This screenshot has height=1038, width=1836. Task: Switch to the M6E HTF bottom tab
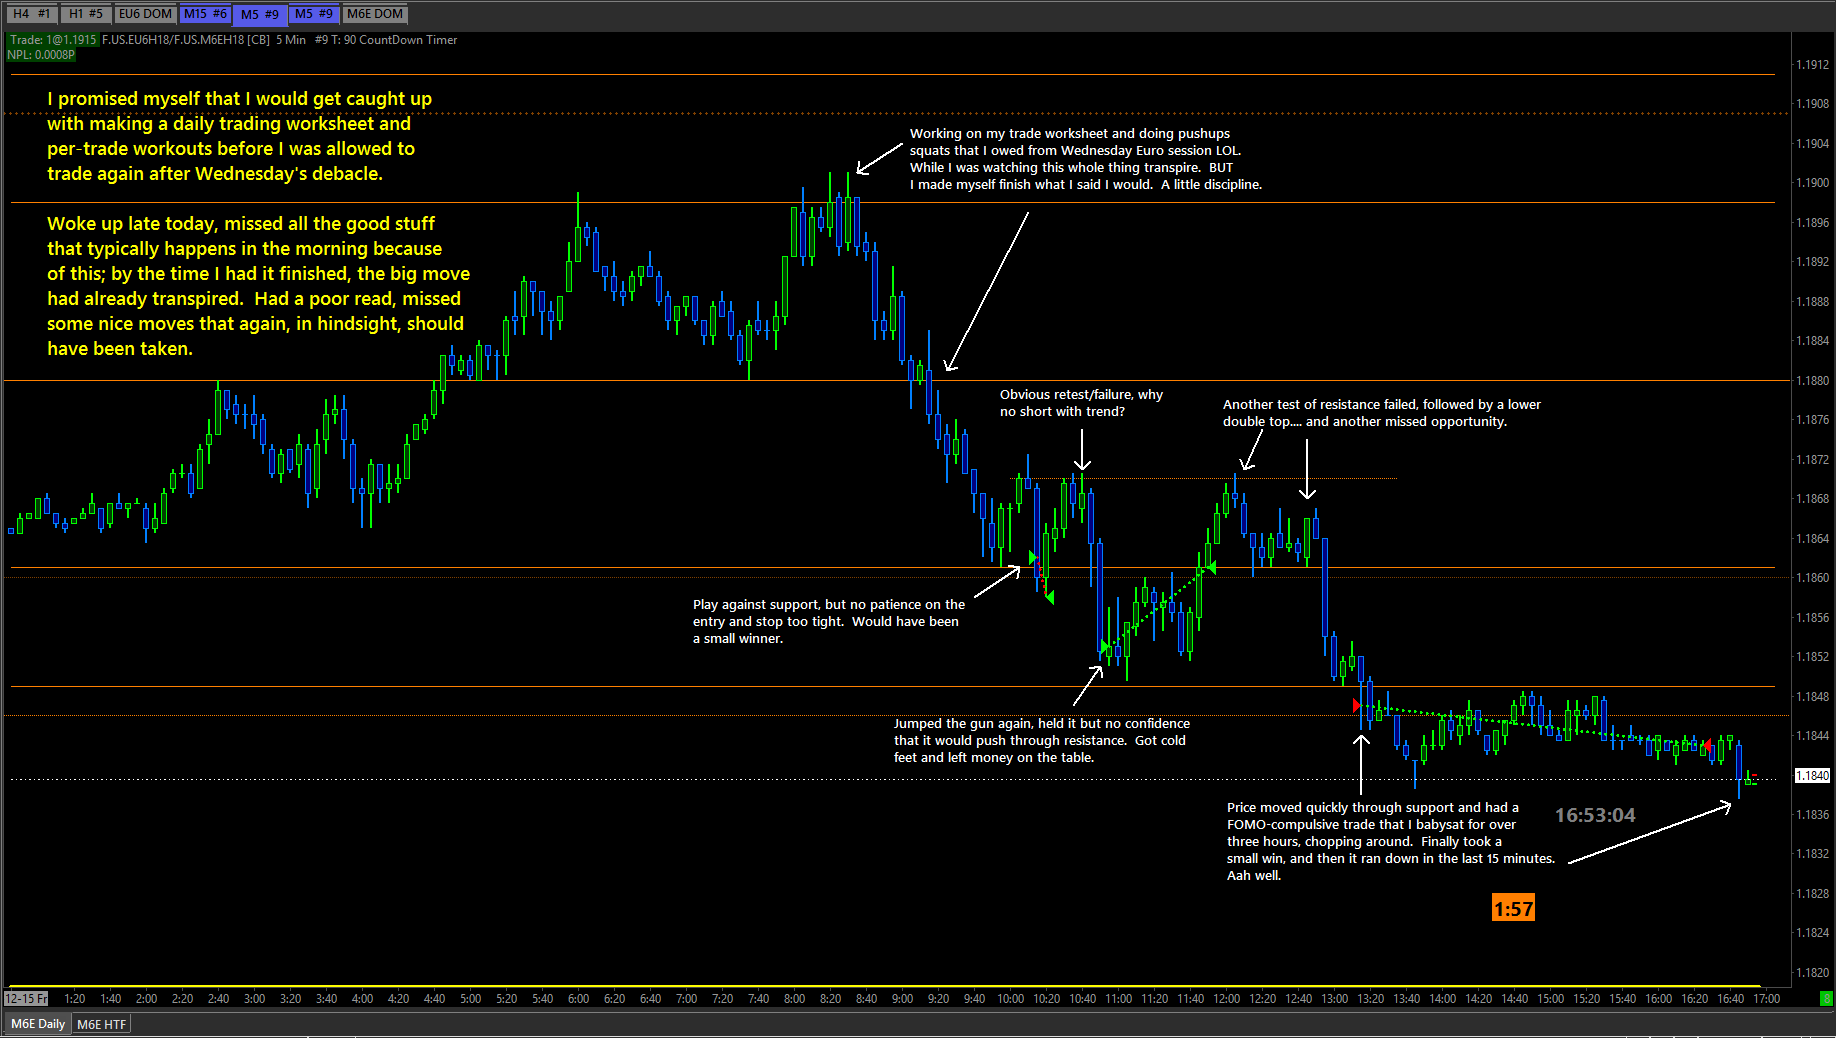pyautogui.click(x=102, y=1024)
